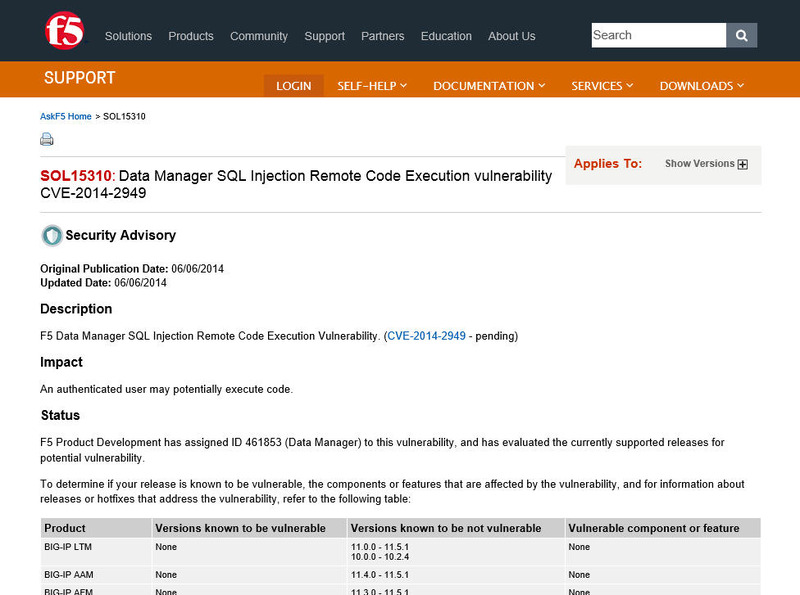The height and width of the screenshot is (595, 800).
Task: Visit the Partners page
Action: pyautogui.click(x=383, y=36)
